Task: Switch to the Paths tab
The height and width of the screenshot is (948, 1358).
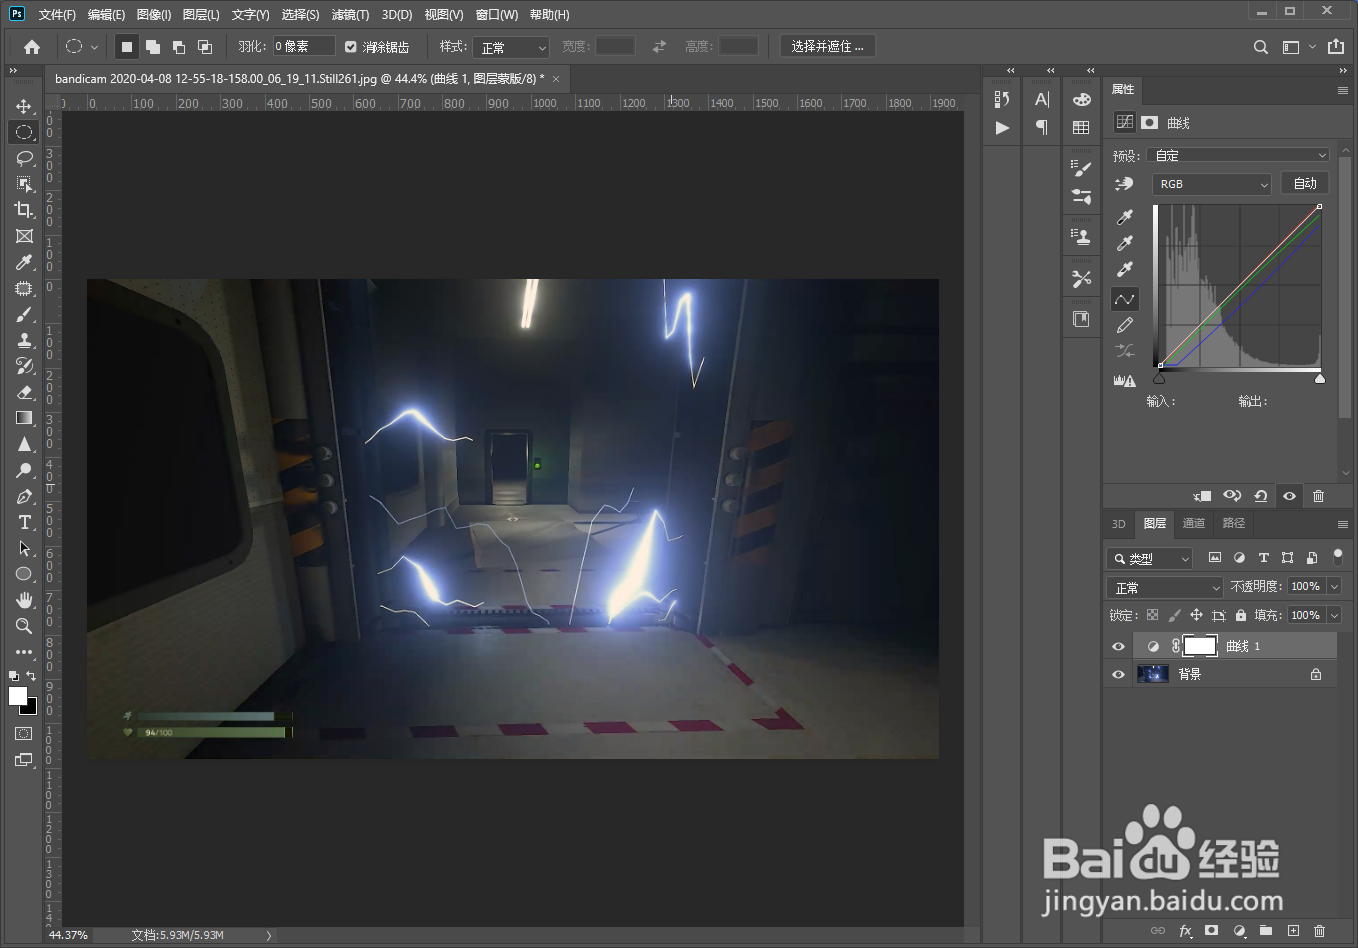Action: click(1234, 523)
